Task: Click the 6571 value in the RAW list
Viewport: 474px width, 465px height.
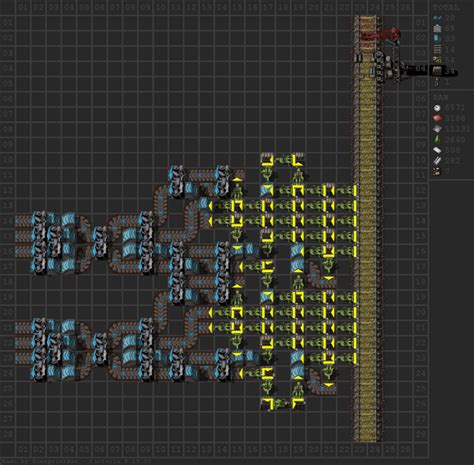Action: pyautogui.click(x=455, y=108)
